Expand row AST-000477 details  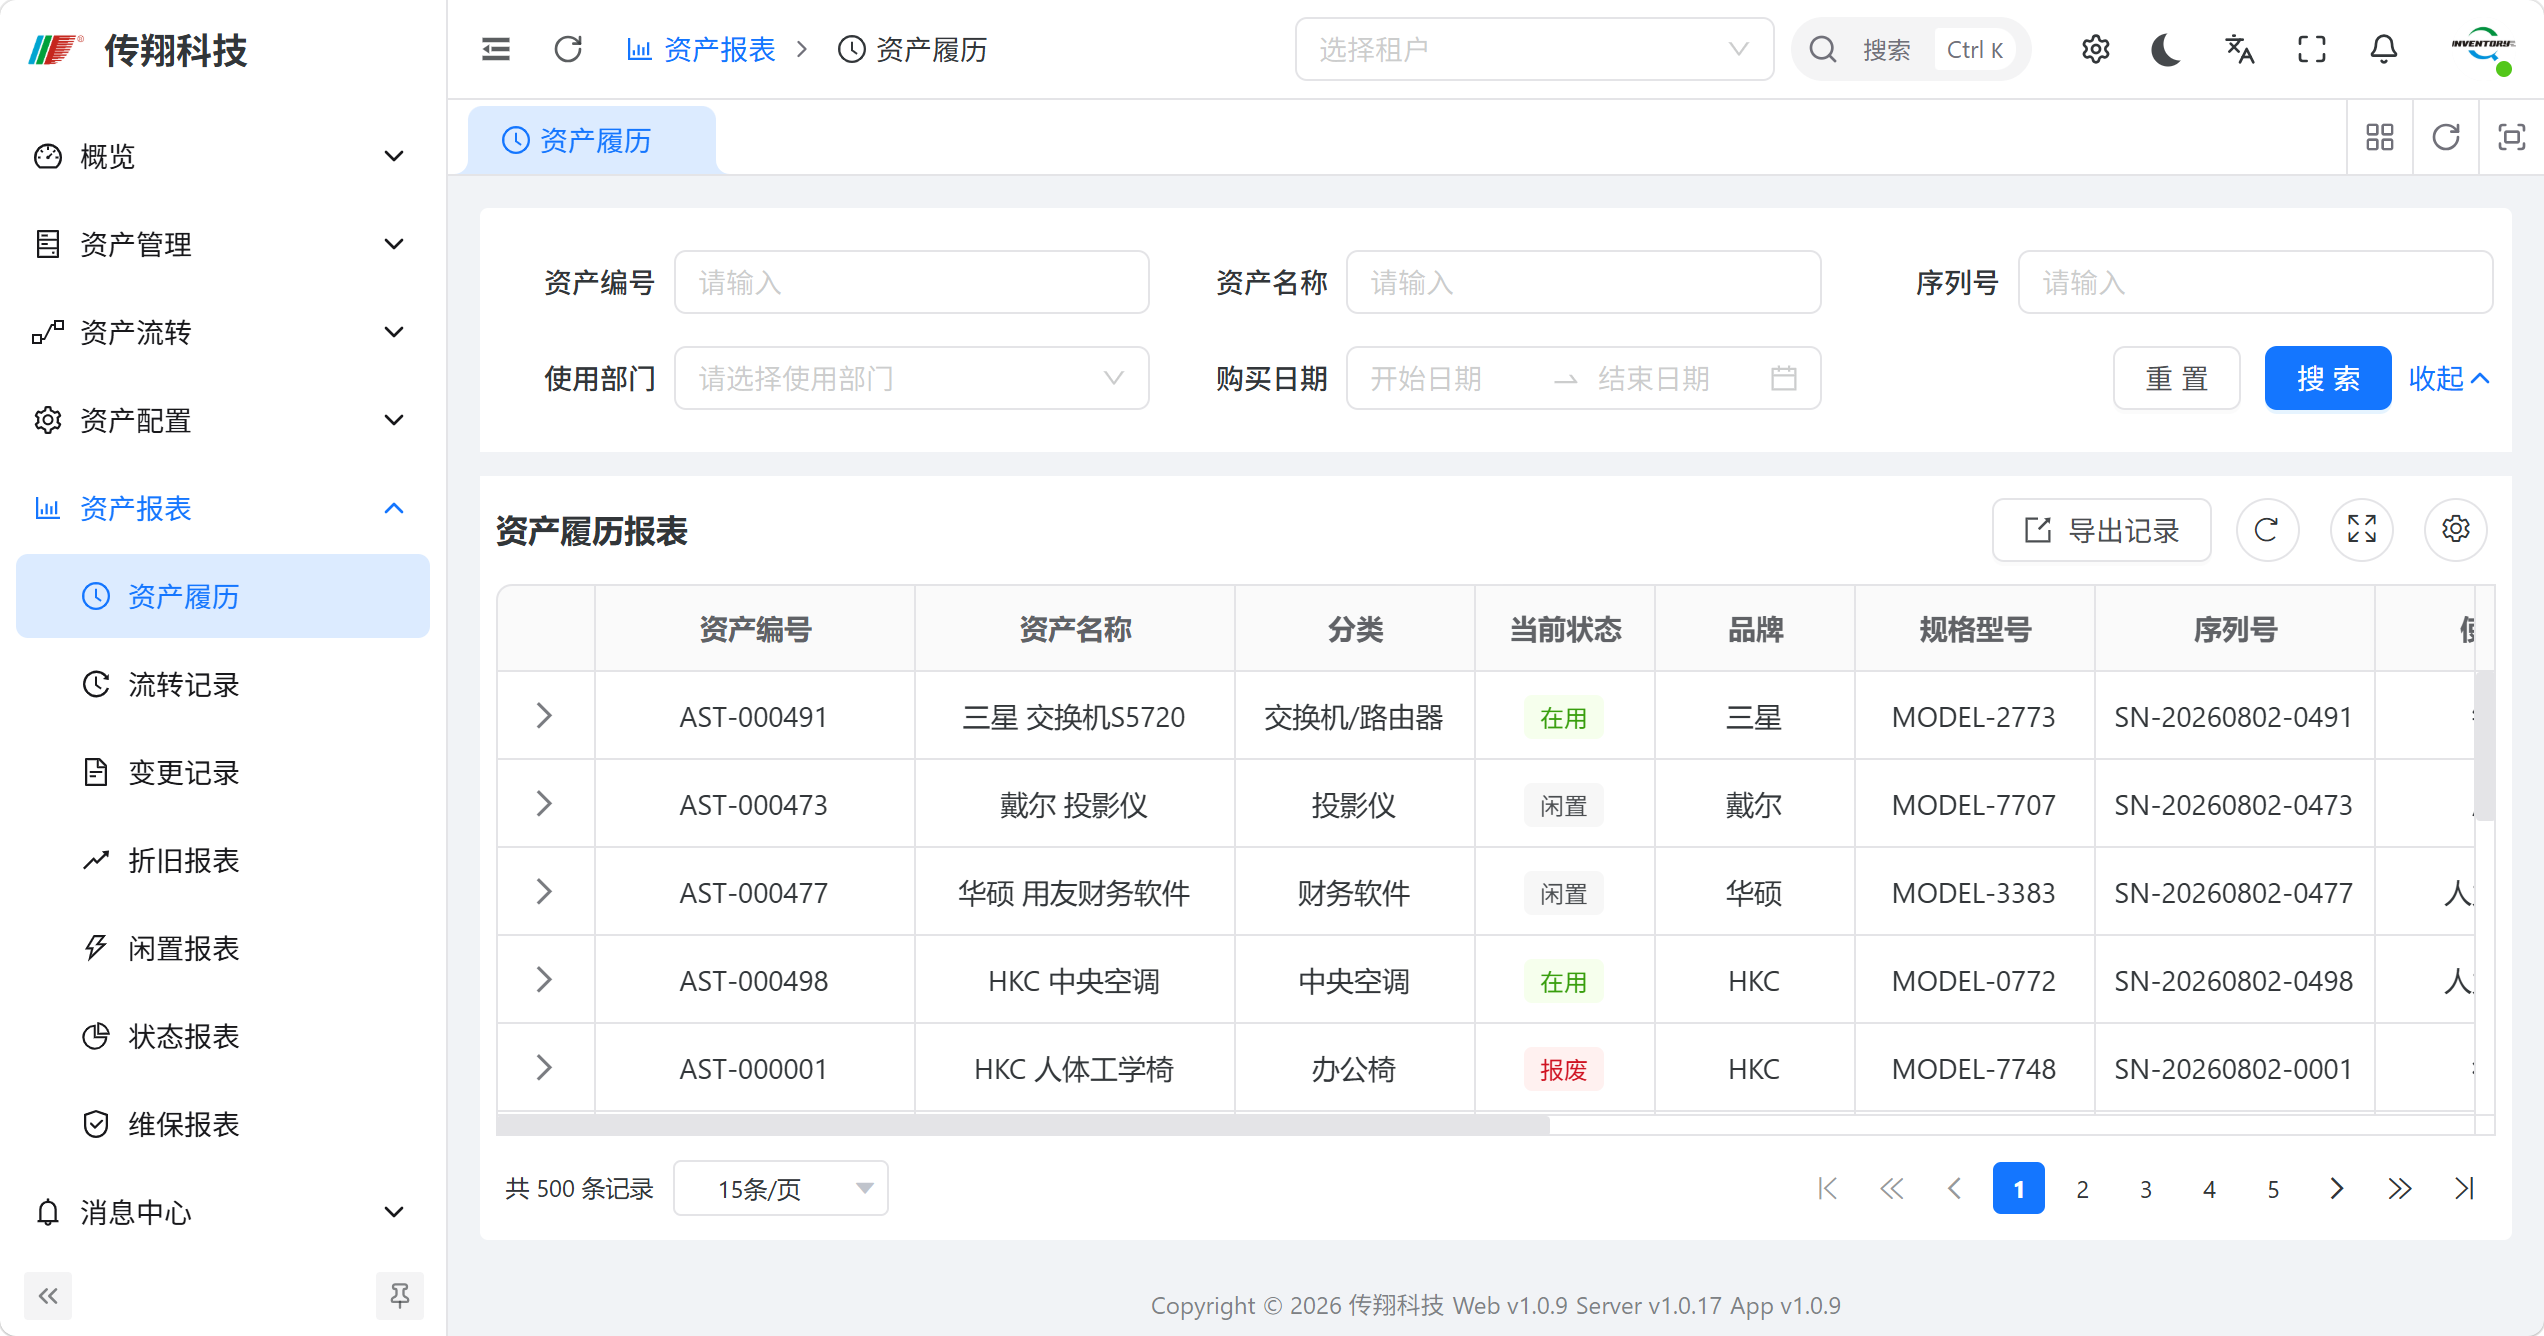point(544,892)
